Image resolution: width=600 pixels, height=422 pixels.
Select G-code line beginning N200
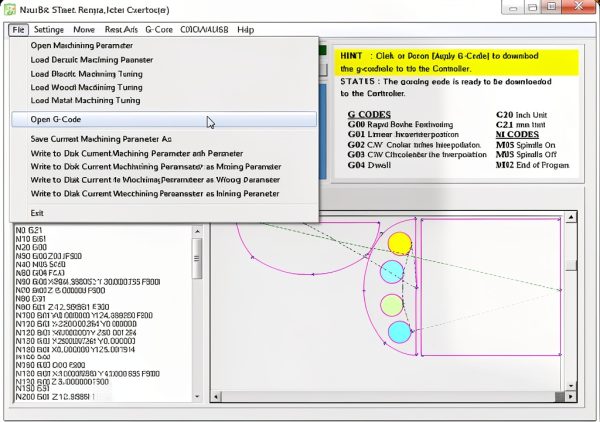[x=54, y=397]
